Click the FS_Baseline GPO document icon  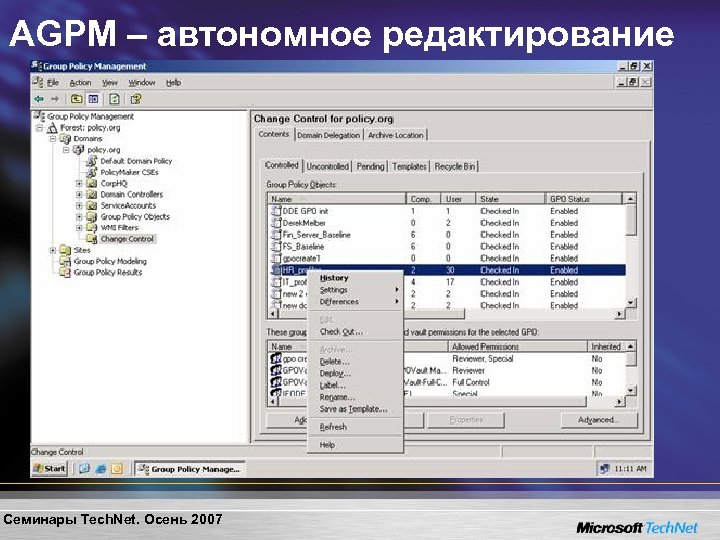coord(276,247)
